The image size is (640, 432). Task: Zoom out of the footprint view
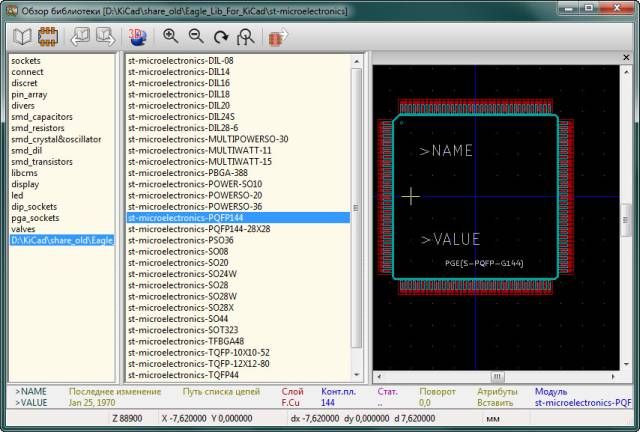[x=196, y=36]
